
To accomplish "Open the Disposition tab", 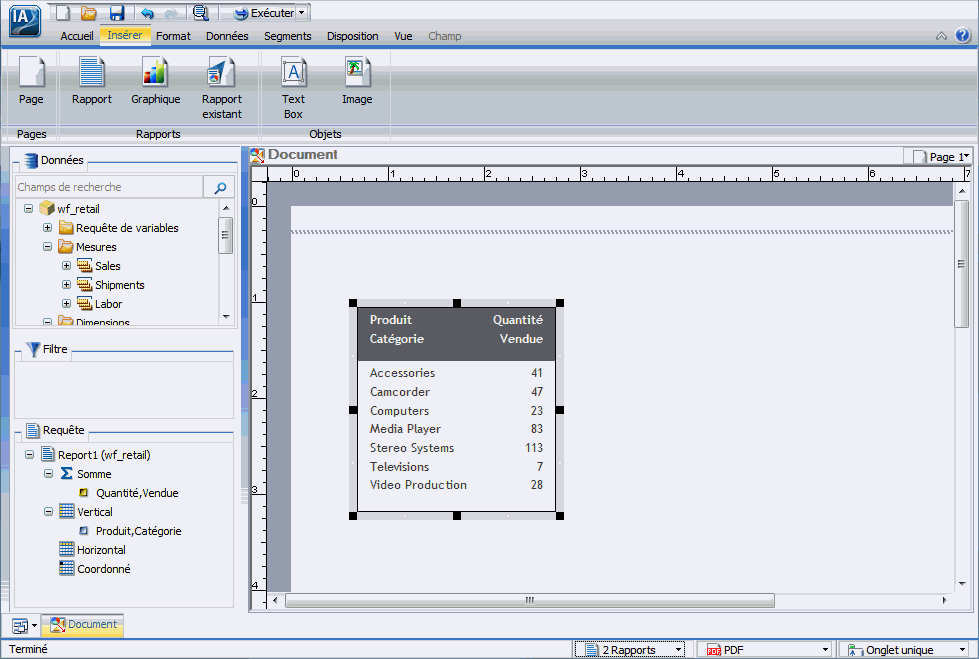I will coord(352,36).
